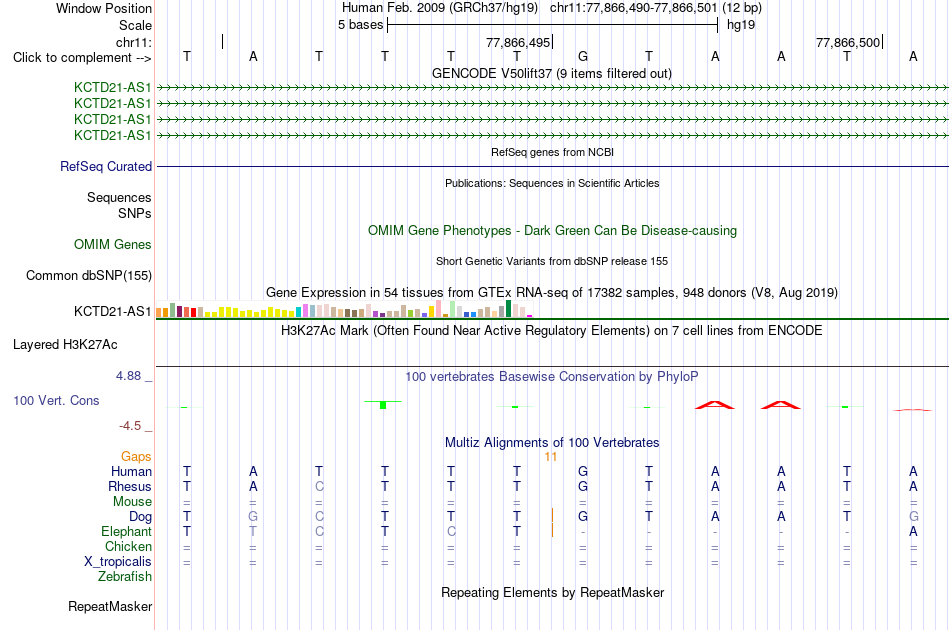Open the GENCODE V50lift37 track title
Viewport: 950px width, 630px height.
552,73
